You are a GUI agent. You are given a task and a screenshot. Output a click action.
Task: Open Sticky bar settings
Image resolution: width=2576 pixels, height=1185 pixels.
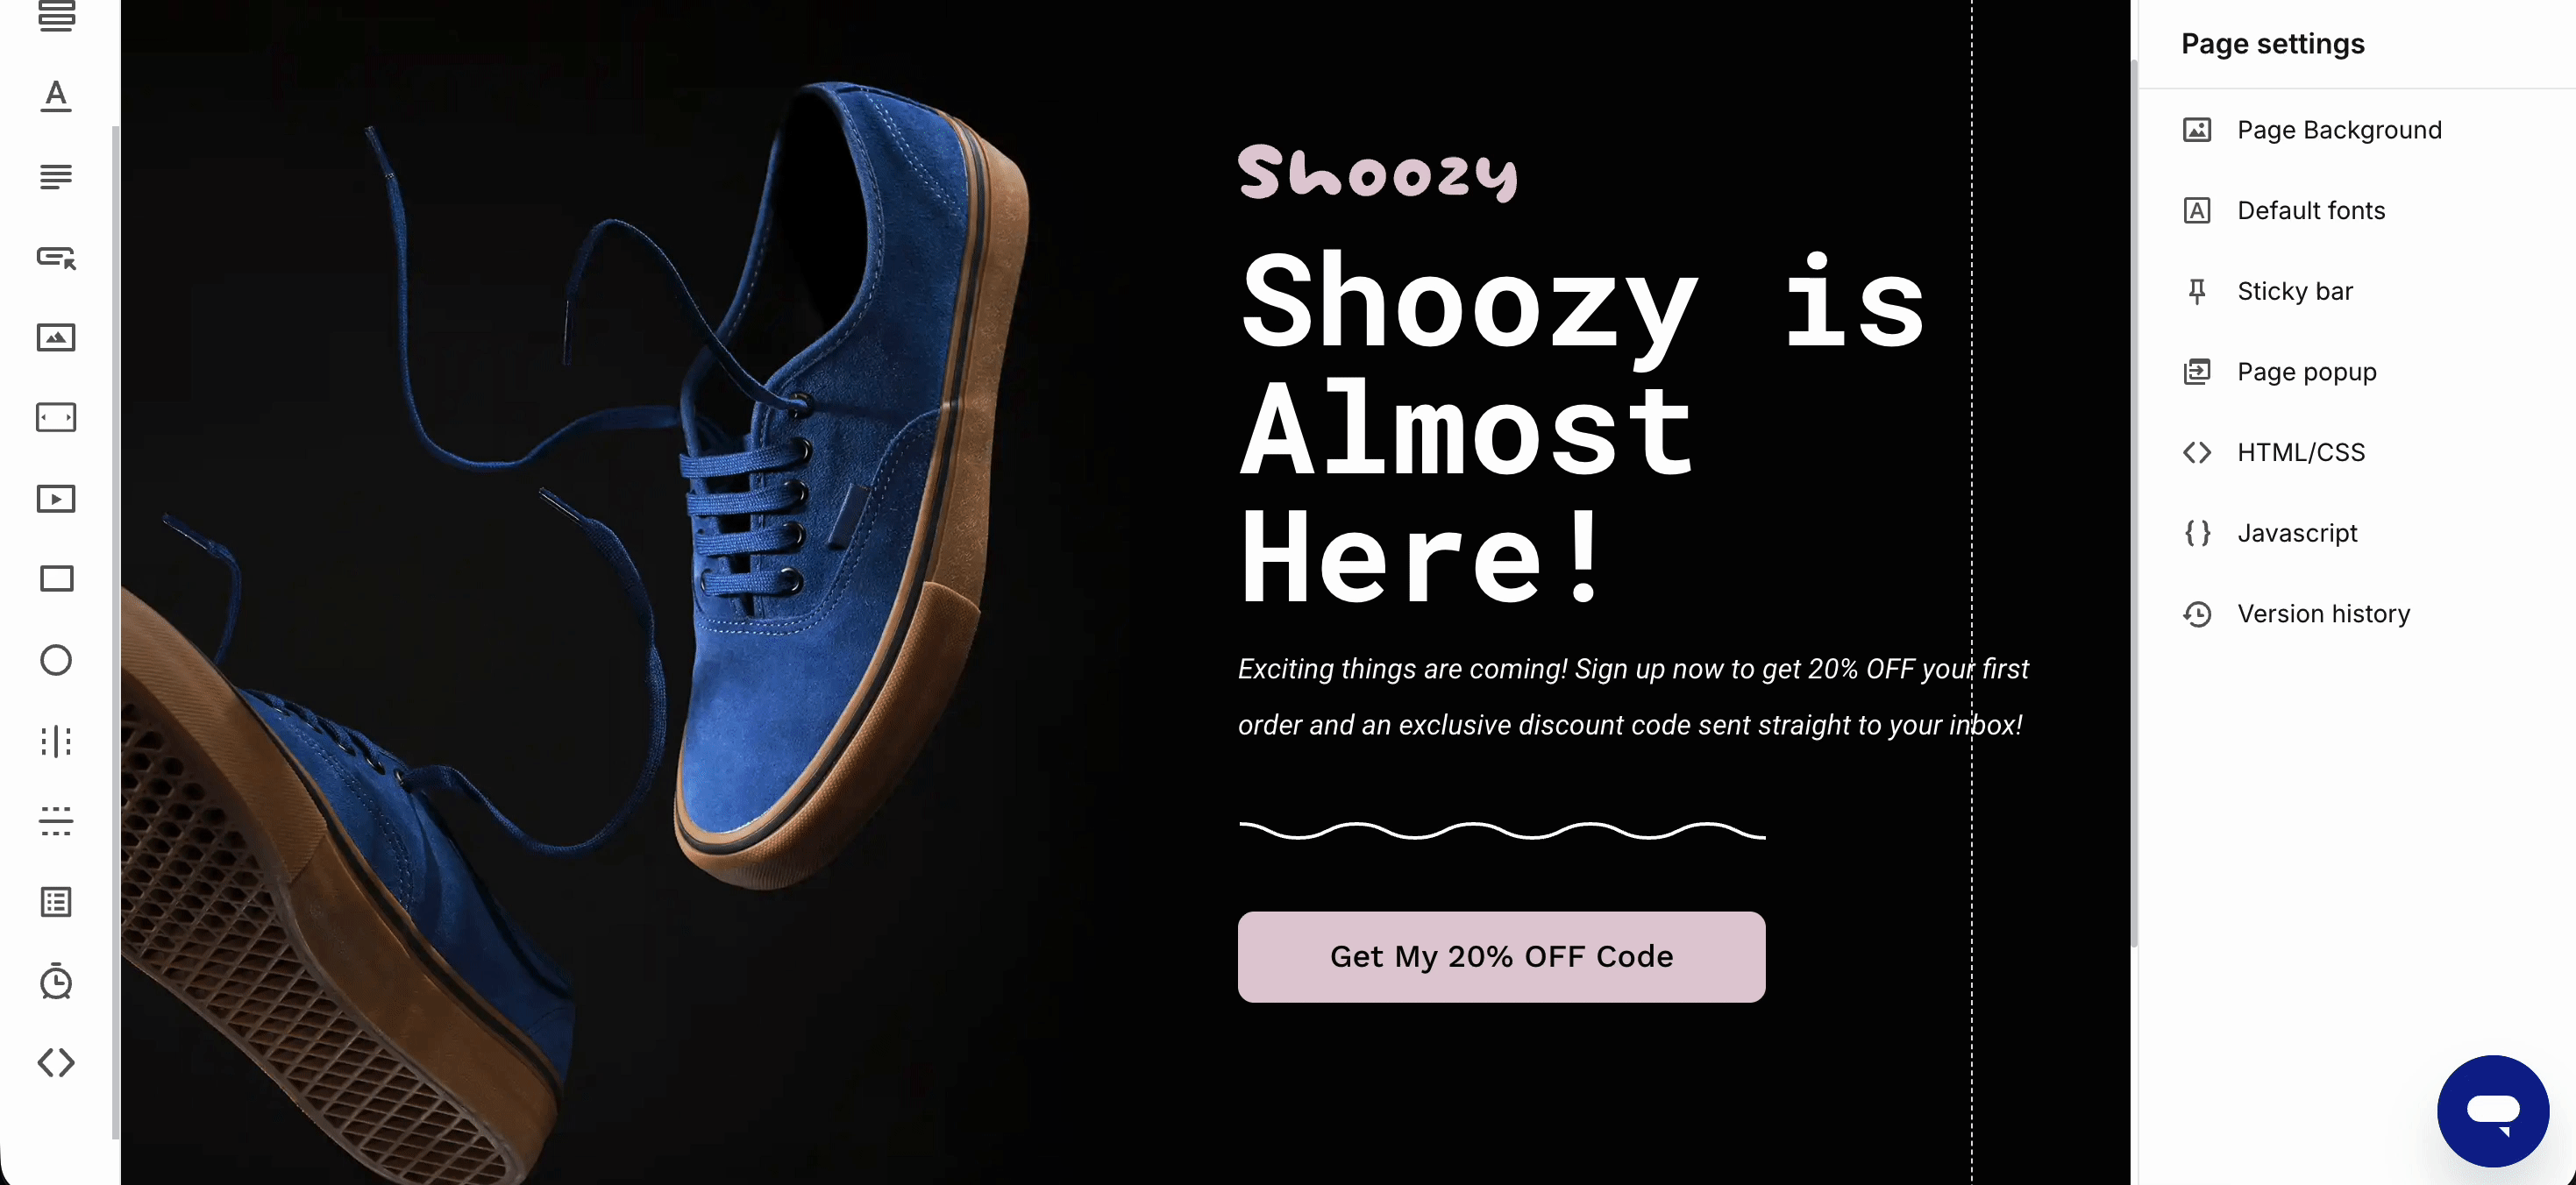[x=2267, y=291]
